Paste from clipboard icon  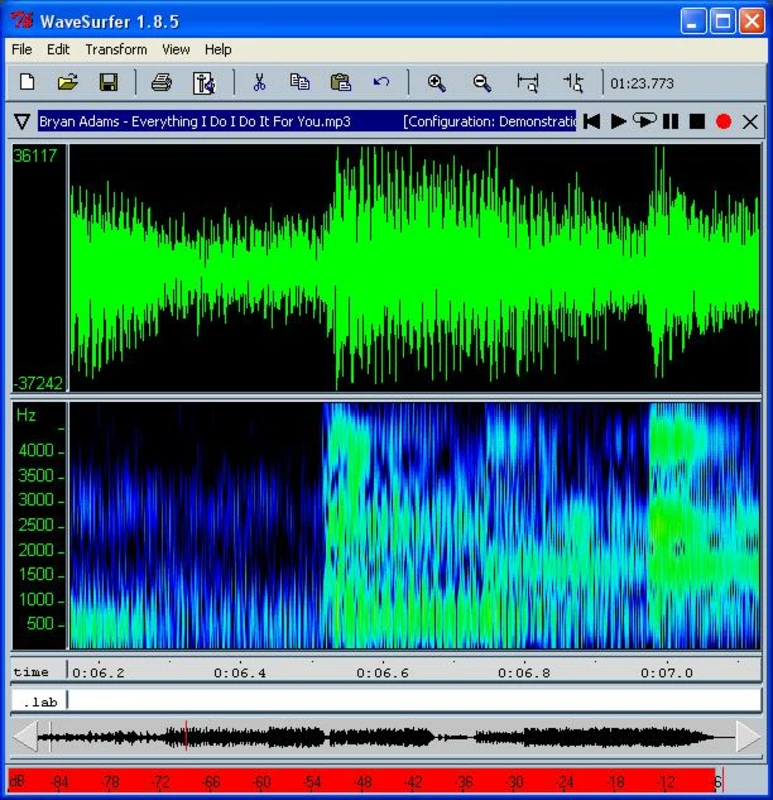pyautogui.click(x=340, y=82)
